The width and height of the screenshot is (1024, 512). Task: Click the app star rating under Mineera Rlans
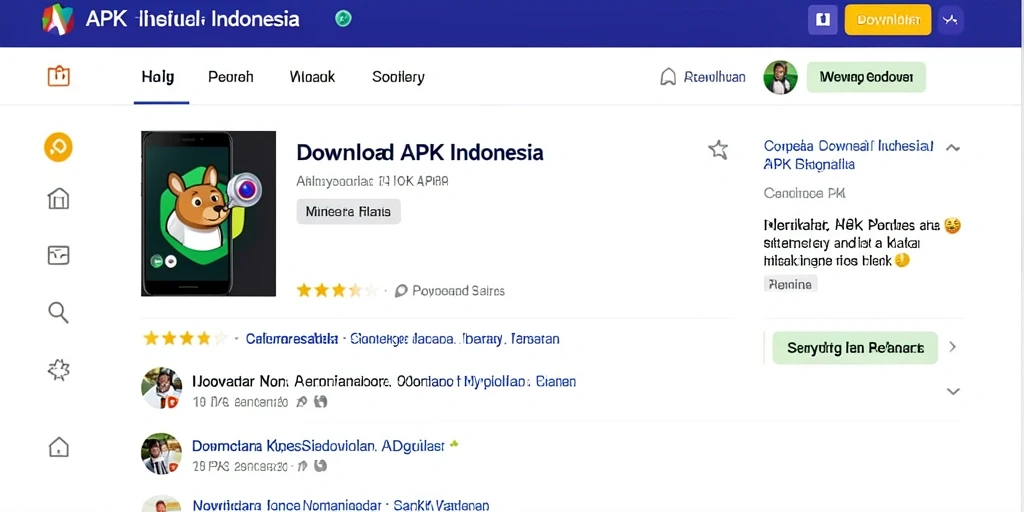point(337,291)
